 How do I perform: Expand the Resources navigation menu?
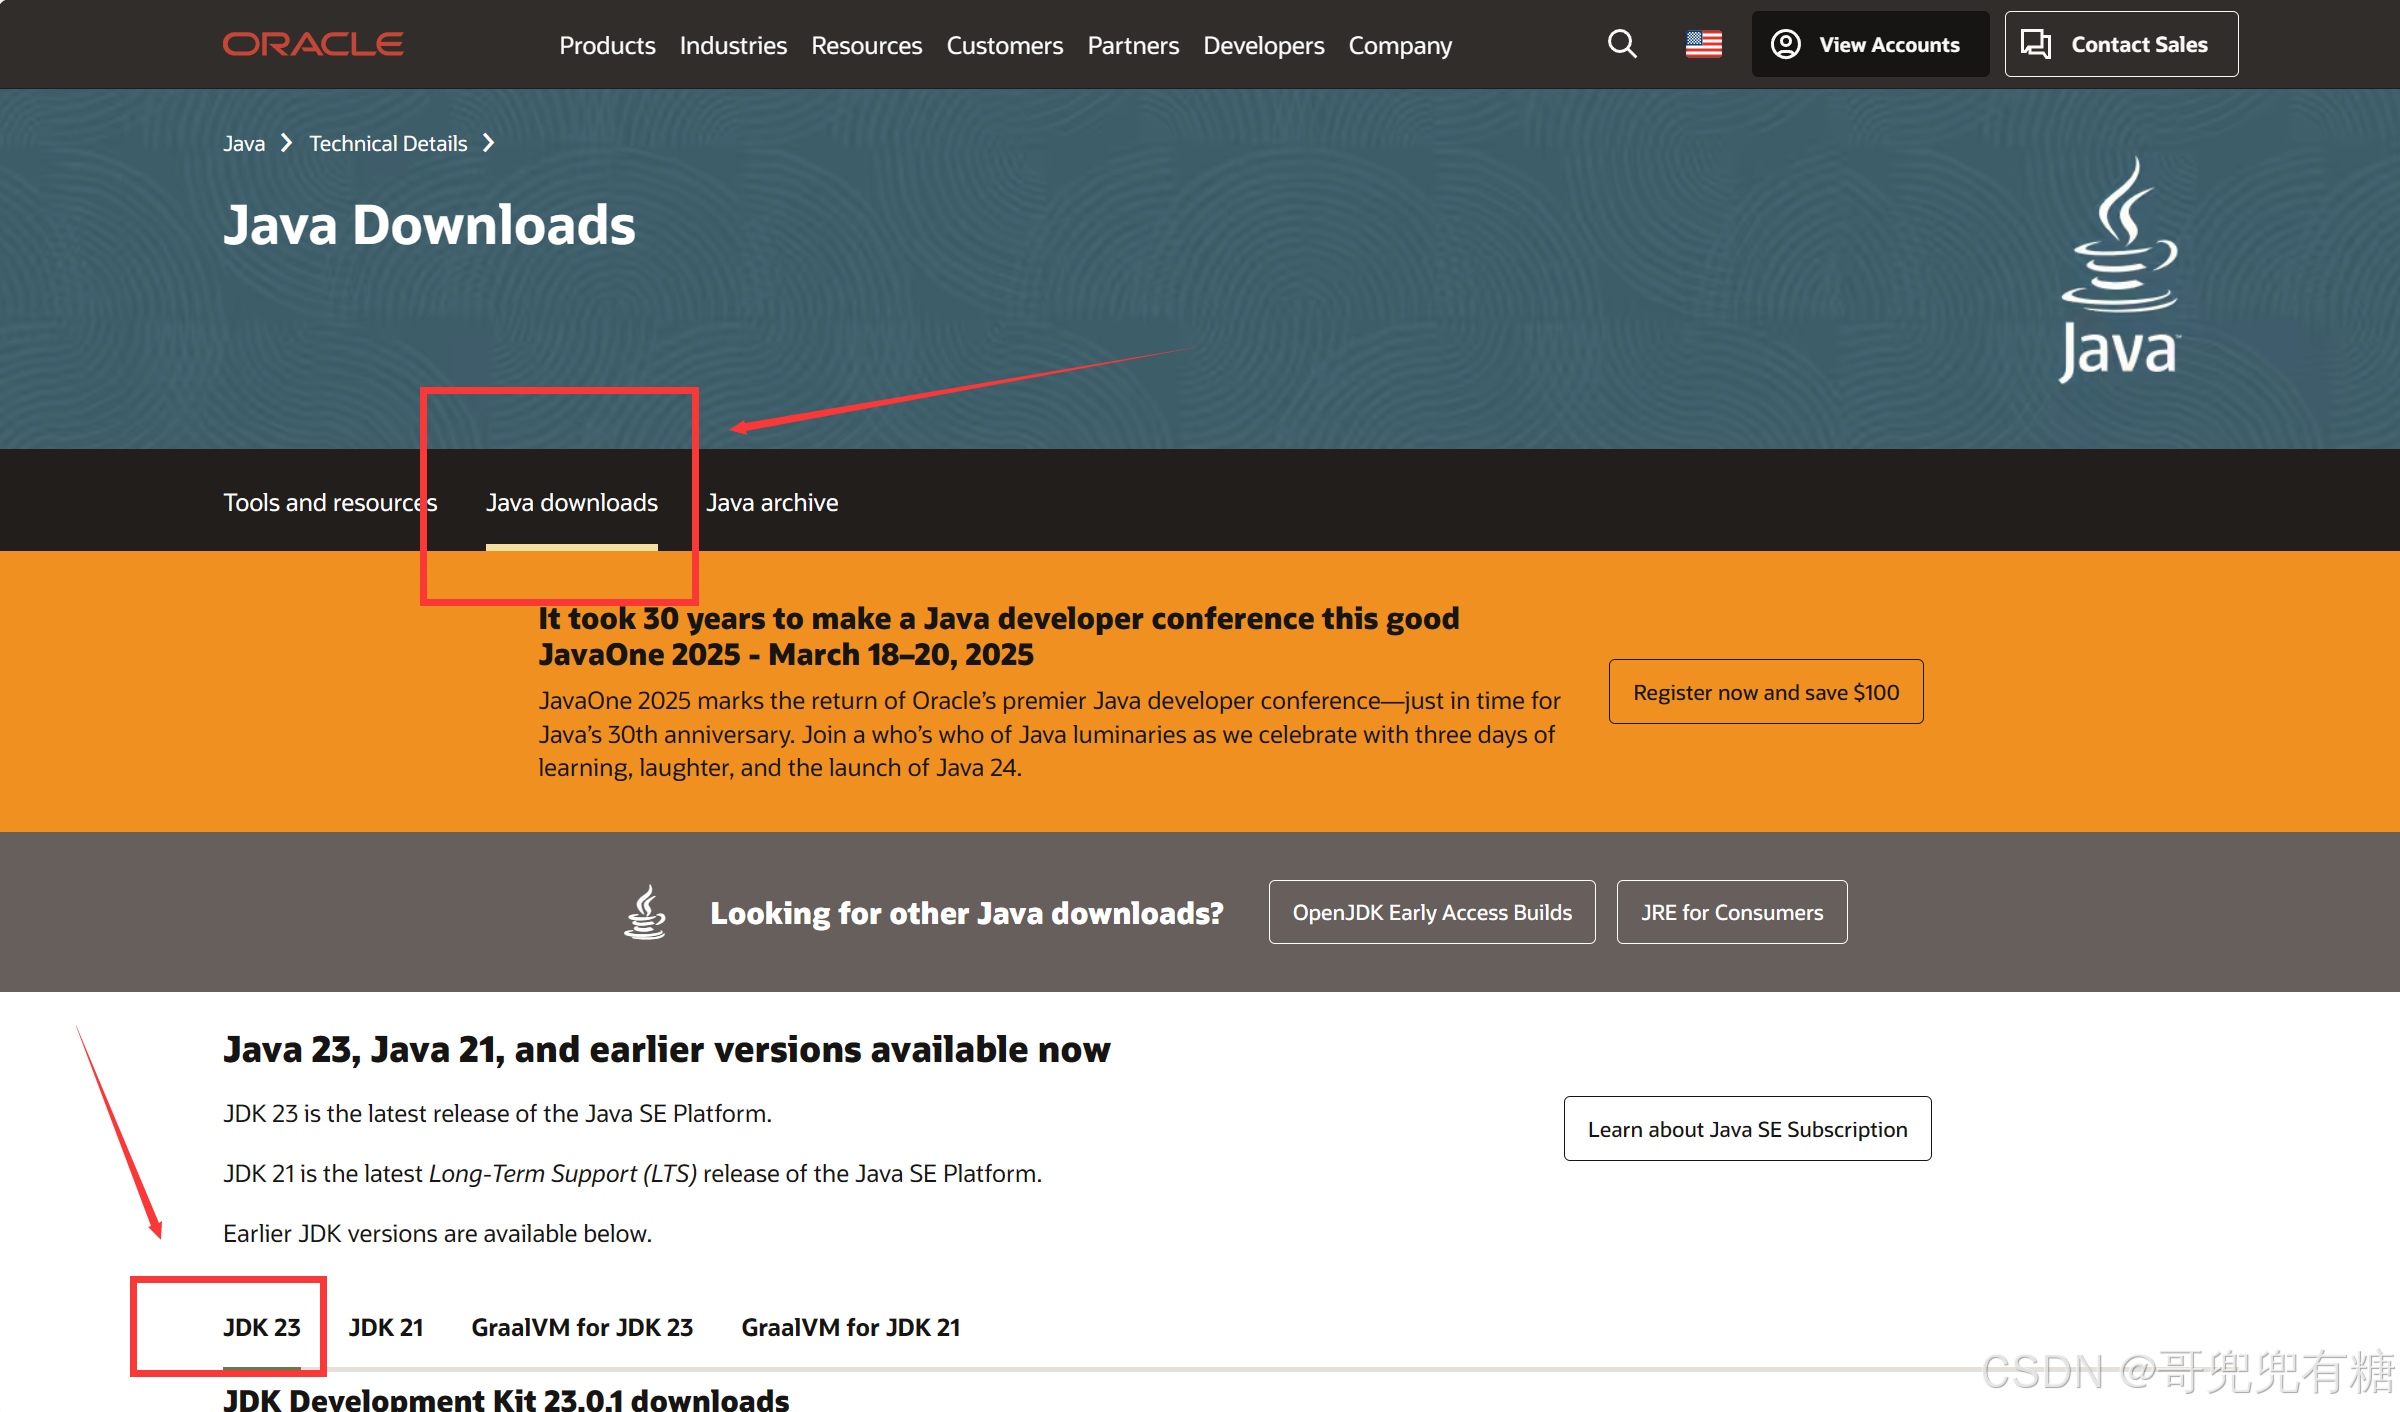(866, 45)
